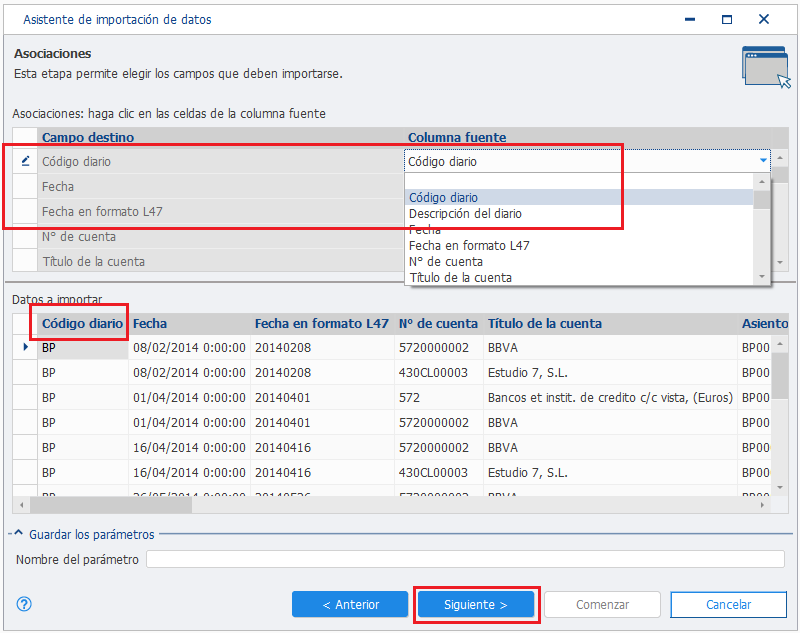800x633 pixels.
Task: Cancel the import wizard
Action: point(728,604)
